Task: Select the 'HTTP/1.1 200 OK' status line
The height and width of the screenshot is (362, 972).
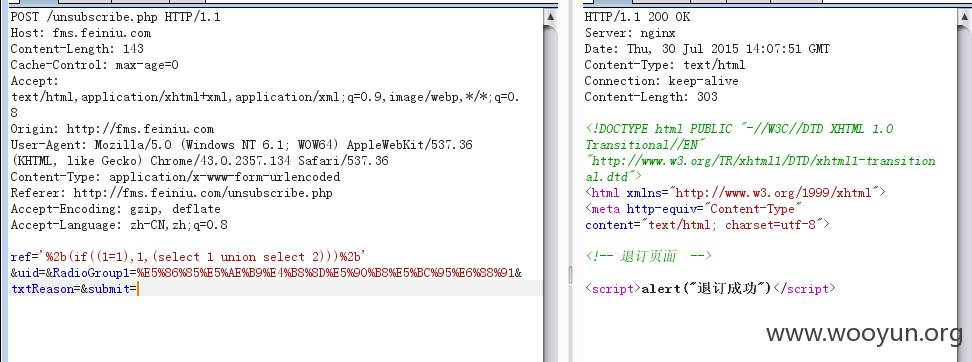Action: 637,17
